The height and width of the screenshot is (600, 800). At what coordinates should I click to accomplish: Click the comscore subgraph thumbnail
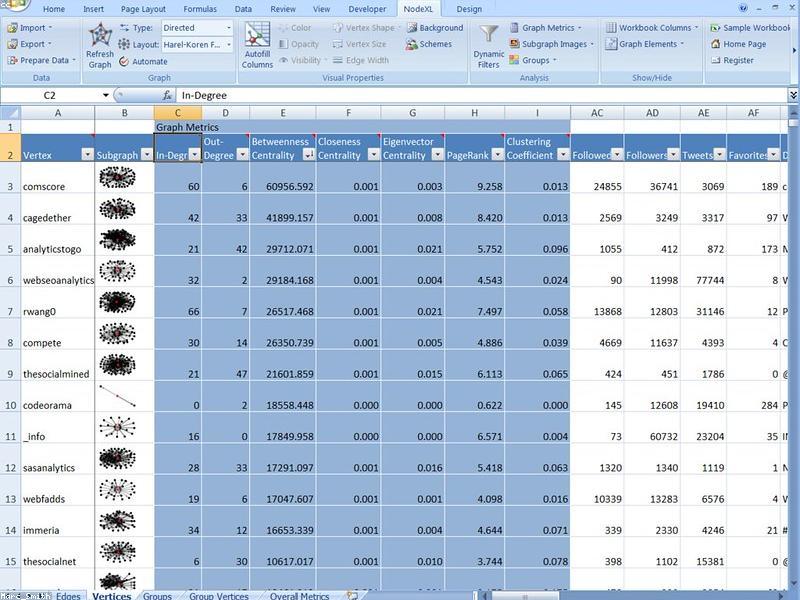[x=117, y=177]
